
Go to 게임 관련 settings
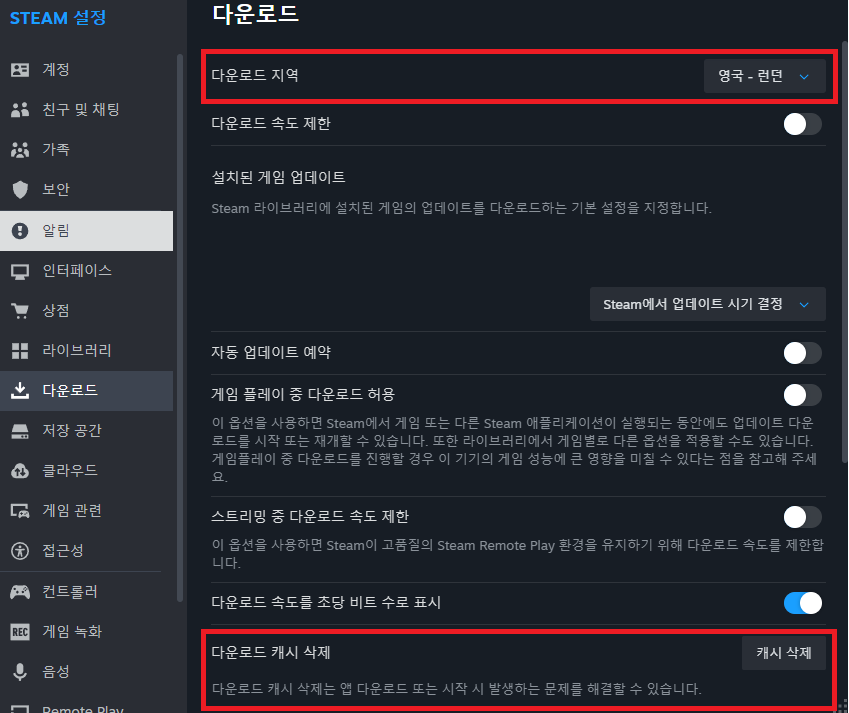point(87,511)
